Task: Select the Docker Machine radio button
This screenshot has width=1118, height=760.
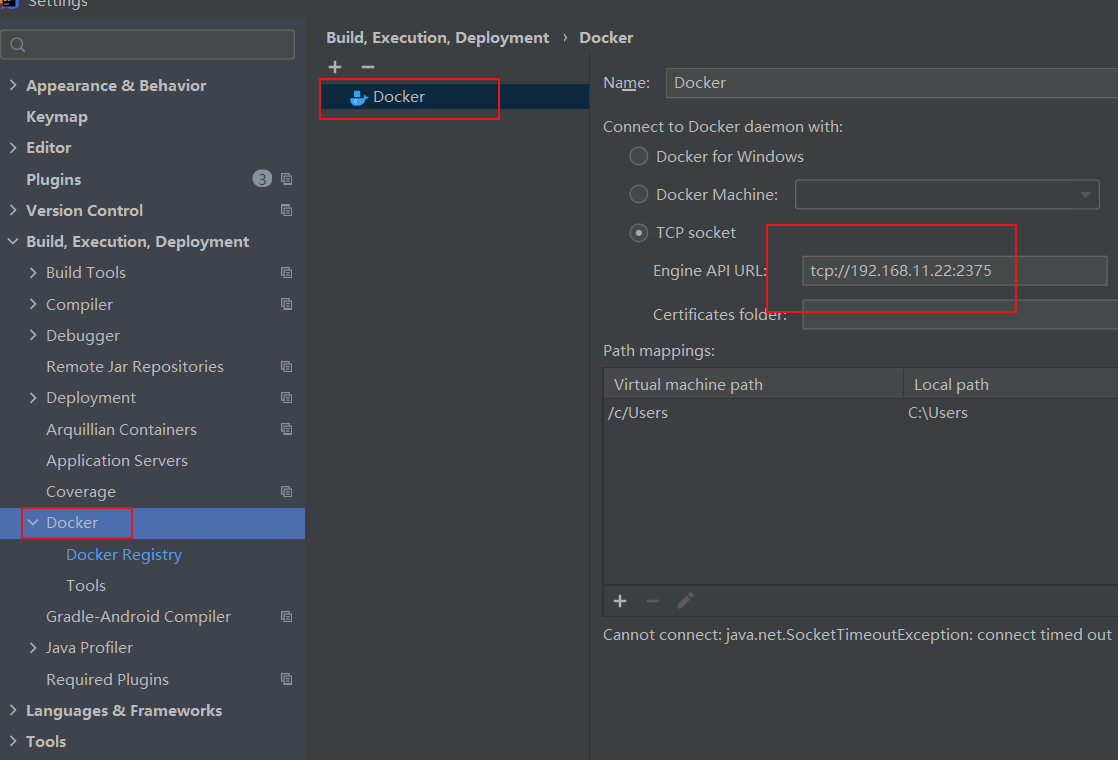Action: tap(638, 194)
